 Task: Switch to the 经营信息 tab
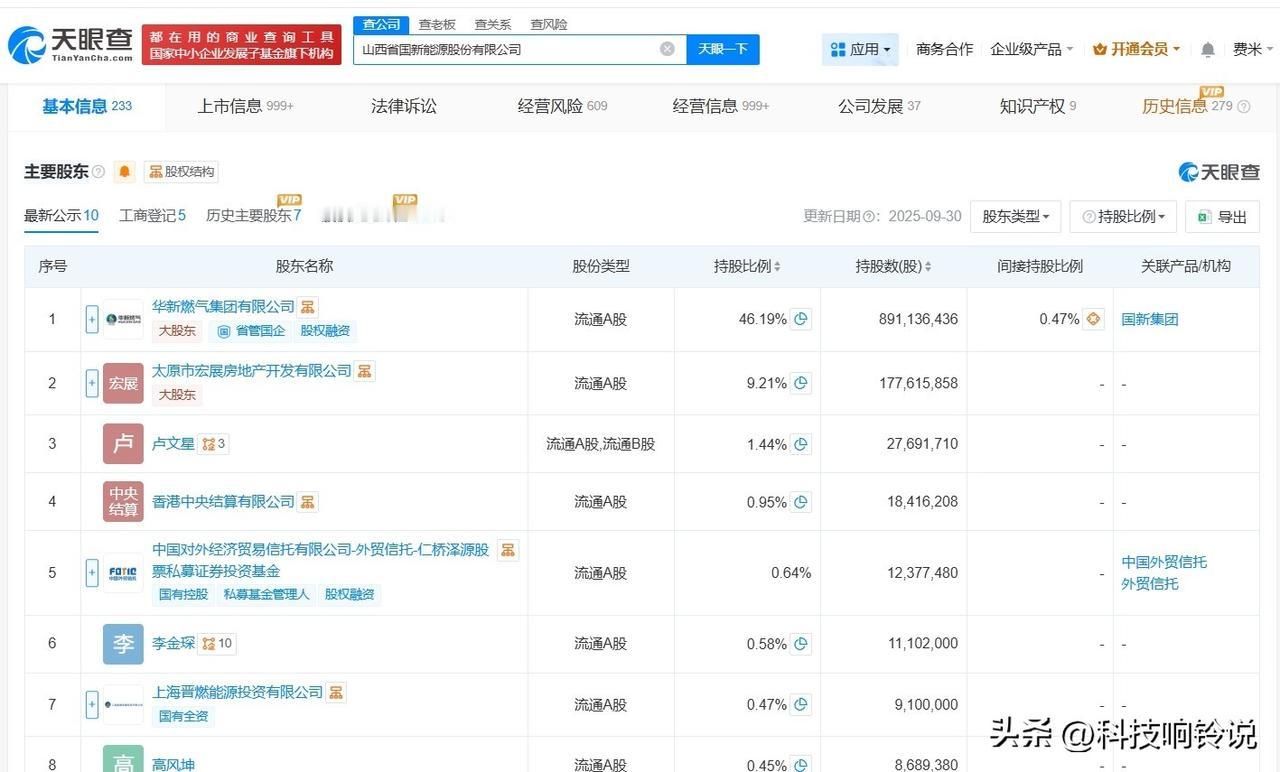pos(721,106)
